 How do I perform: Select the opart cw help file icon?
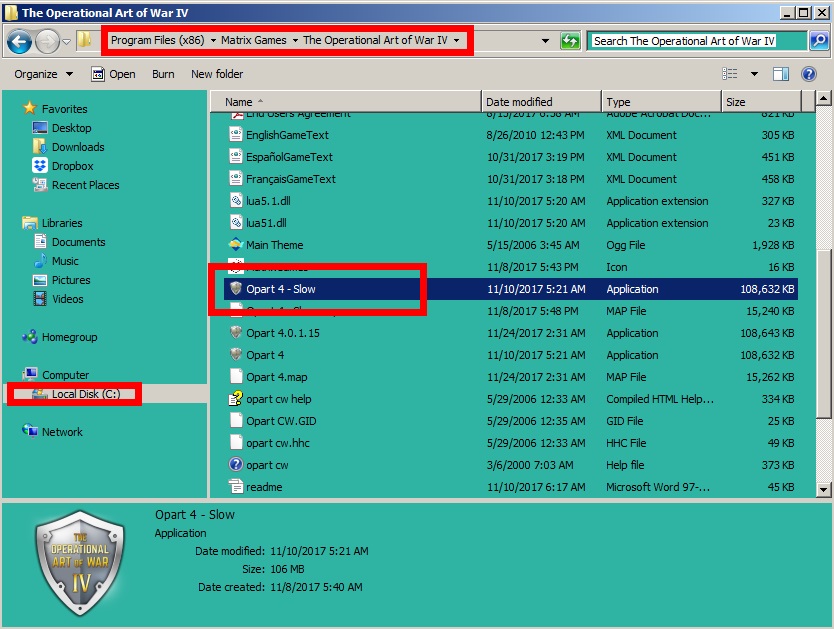(x=236, y=399)
